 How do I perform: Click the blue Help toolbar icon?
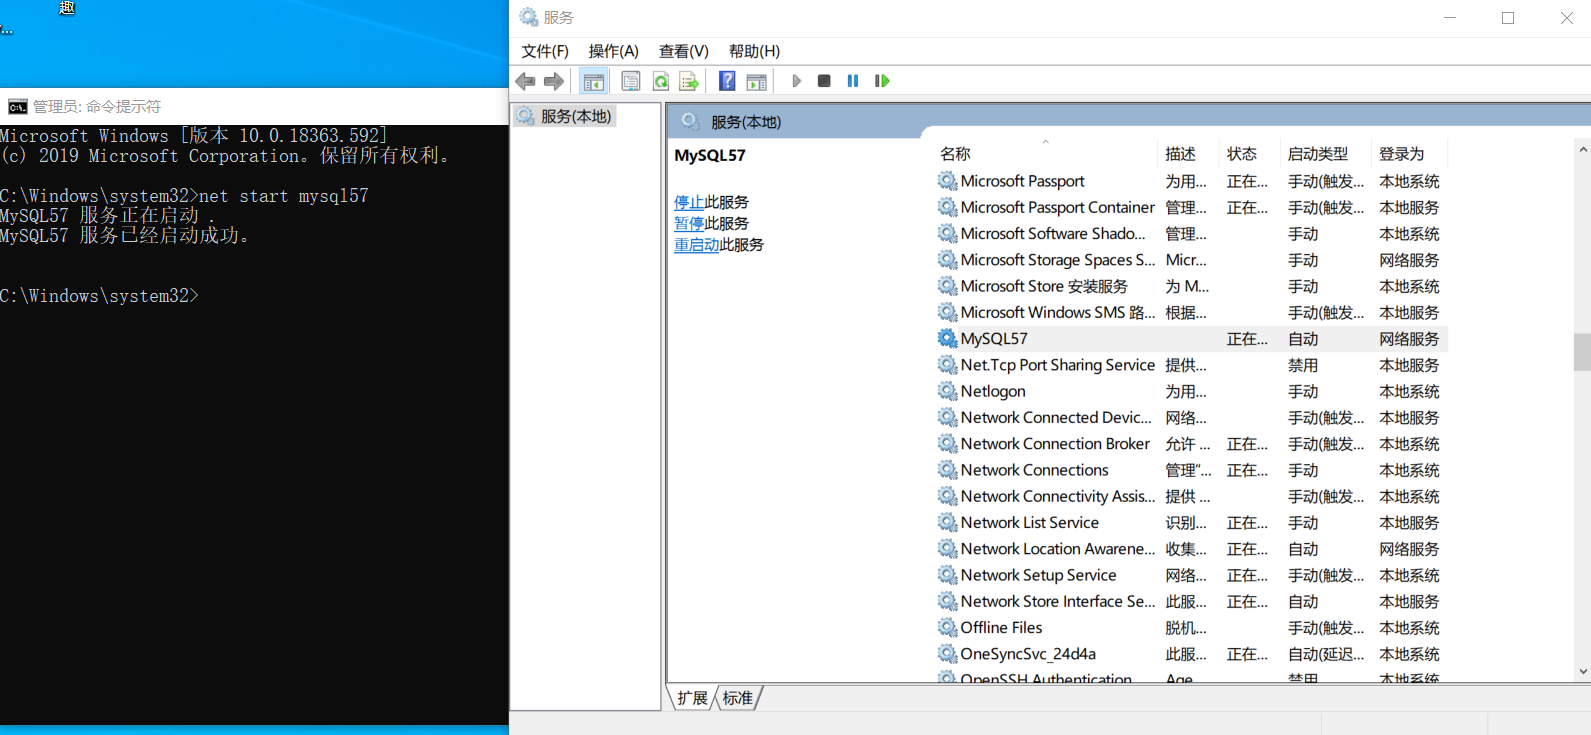pos(727,82)
